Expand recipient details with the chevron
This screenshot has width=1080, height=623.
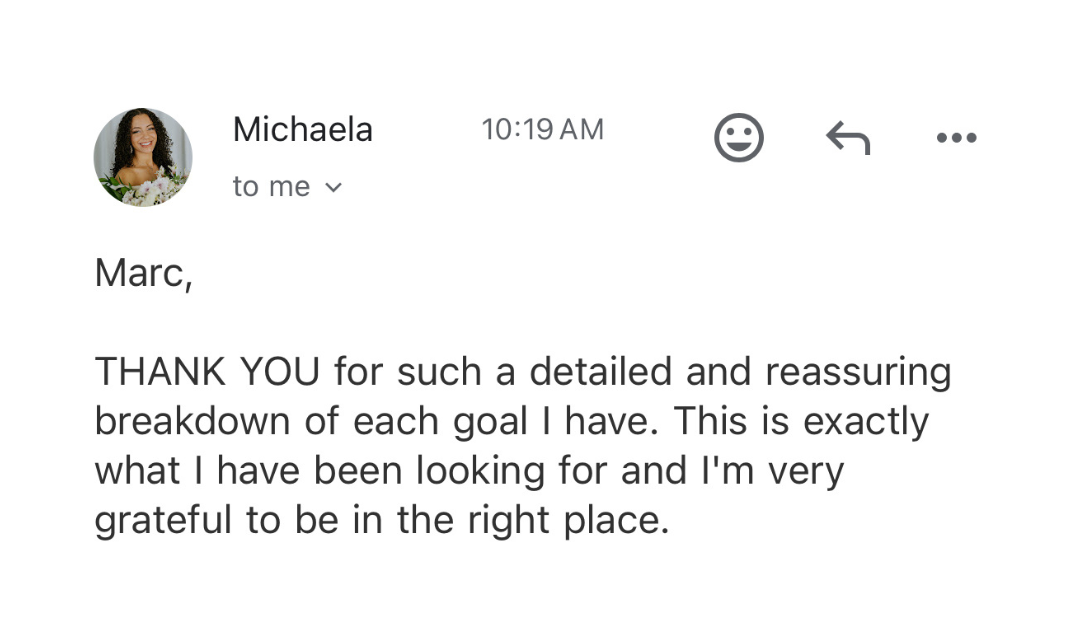[333, 187]
